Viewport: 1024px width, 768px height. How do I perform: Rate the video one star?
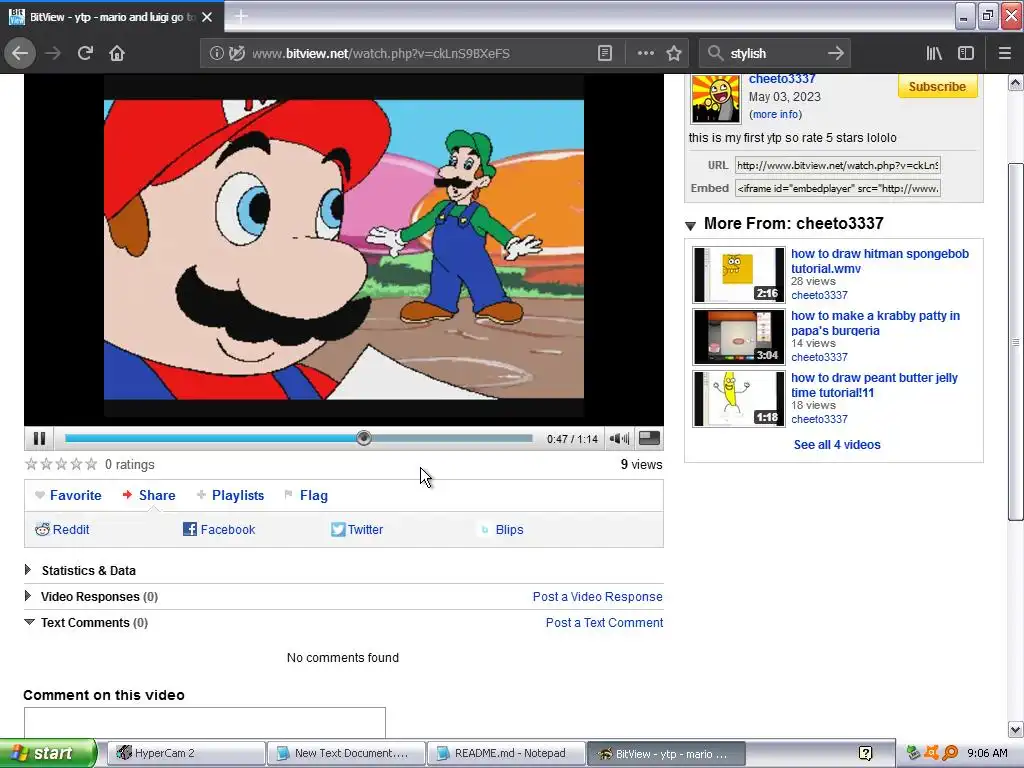click(x=31, y=464)
